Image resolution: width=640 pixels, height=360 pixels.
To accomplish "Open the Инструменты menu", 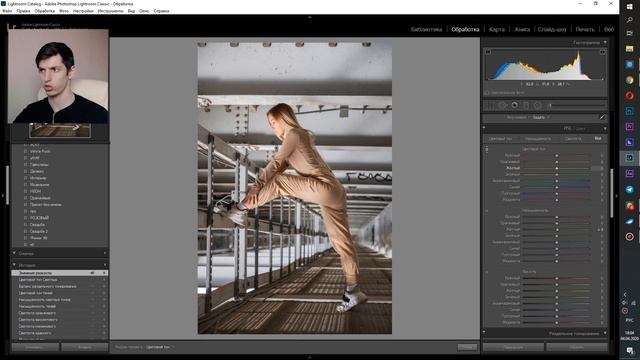I will [x=110, y=11].
